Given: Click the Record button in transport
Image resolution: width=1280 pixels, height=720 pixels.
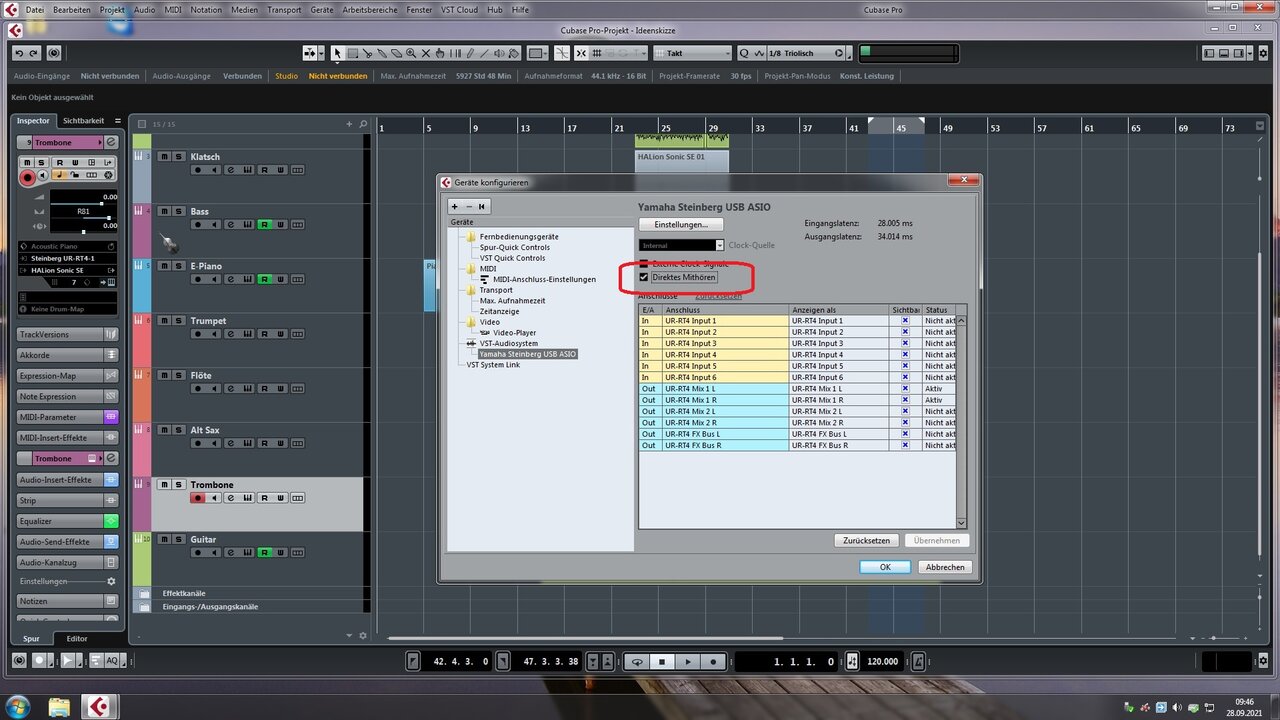Looking at the screenshot, I should click(x=713, y=662).
